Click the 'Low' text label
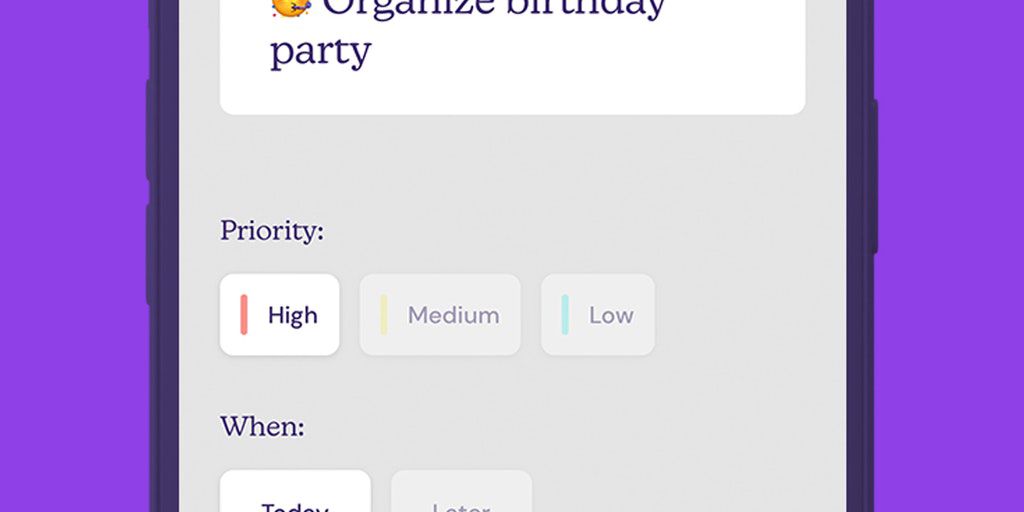 click(x=611, y=316)
